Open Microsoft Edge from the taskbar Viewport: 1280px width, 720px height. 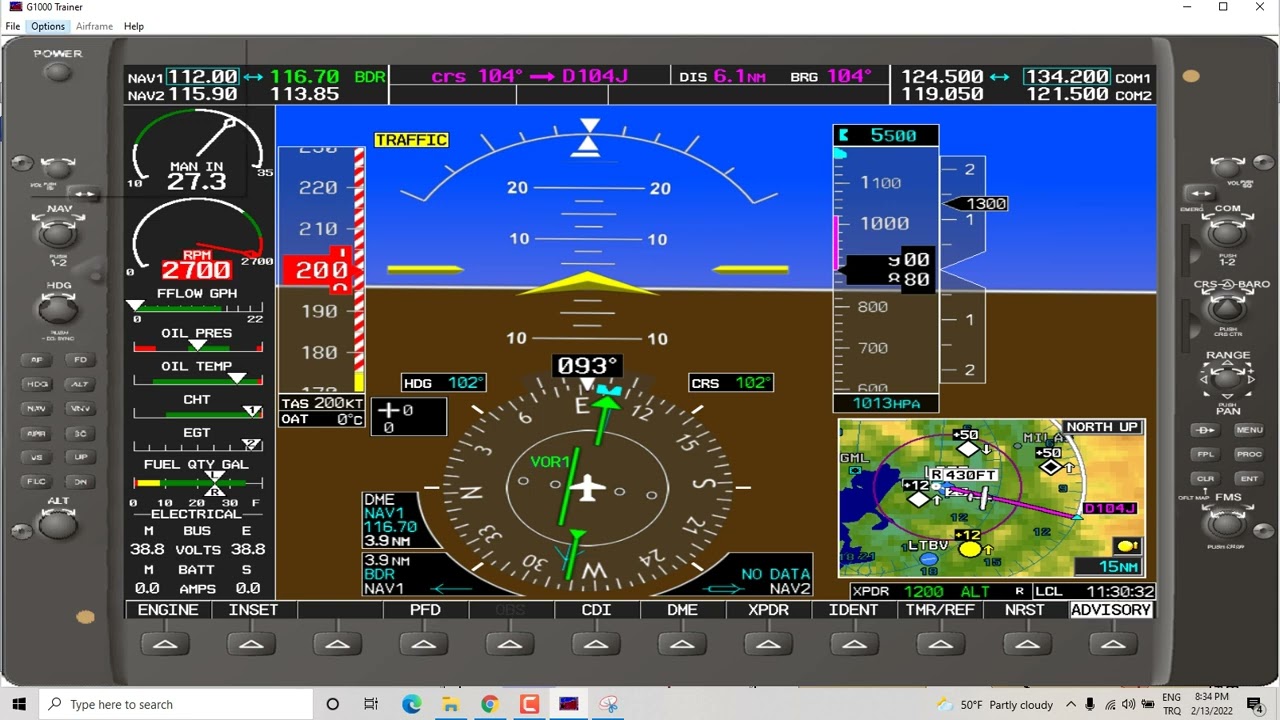(411, 704)
